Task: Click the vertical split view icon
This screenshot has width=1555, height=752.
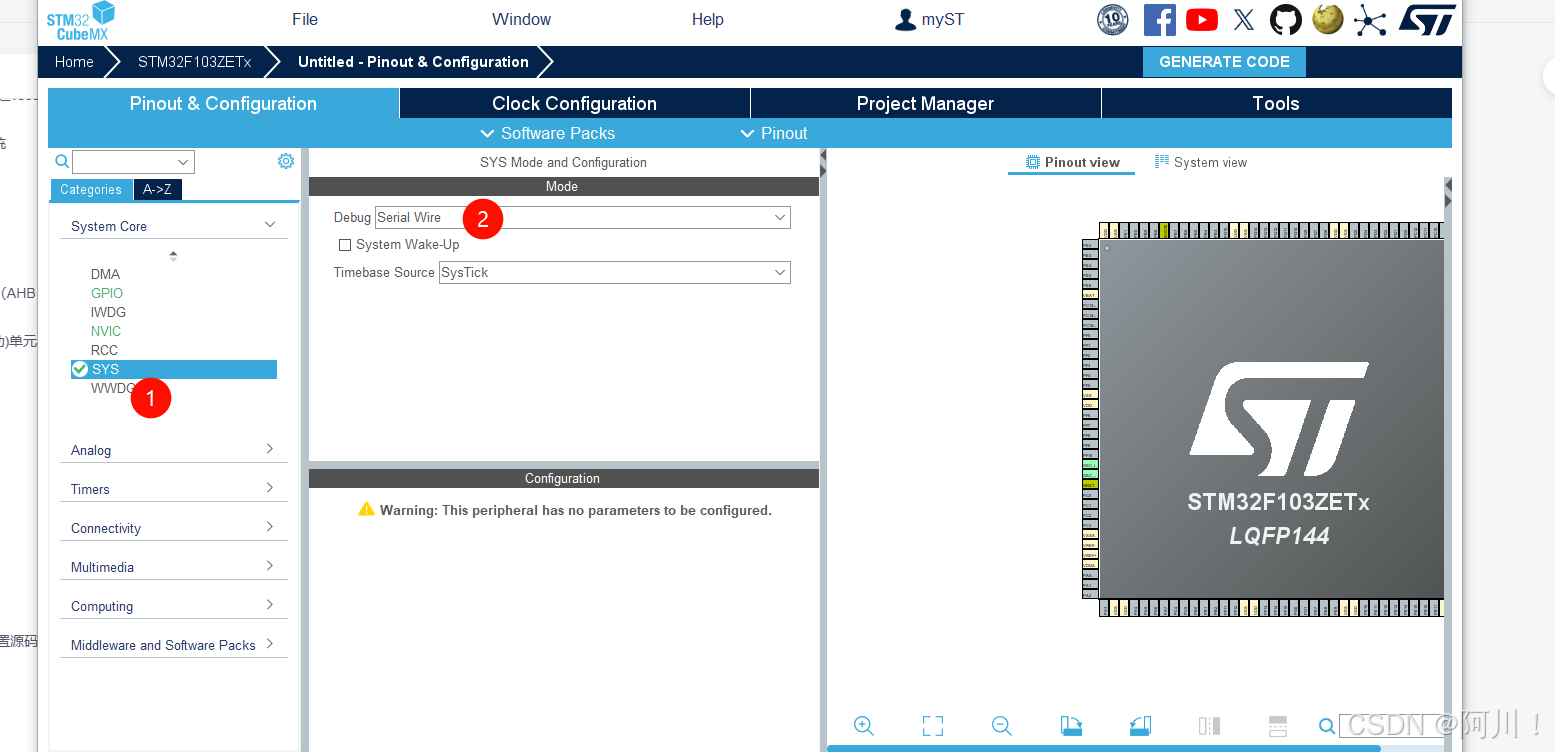Action: click(1209, 726)
